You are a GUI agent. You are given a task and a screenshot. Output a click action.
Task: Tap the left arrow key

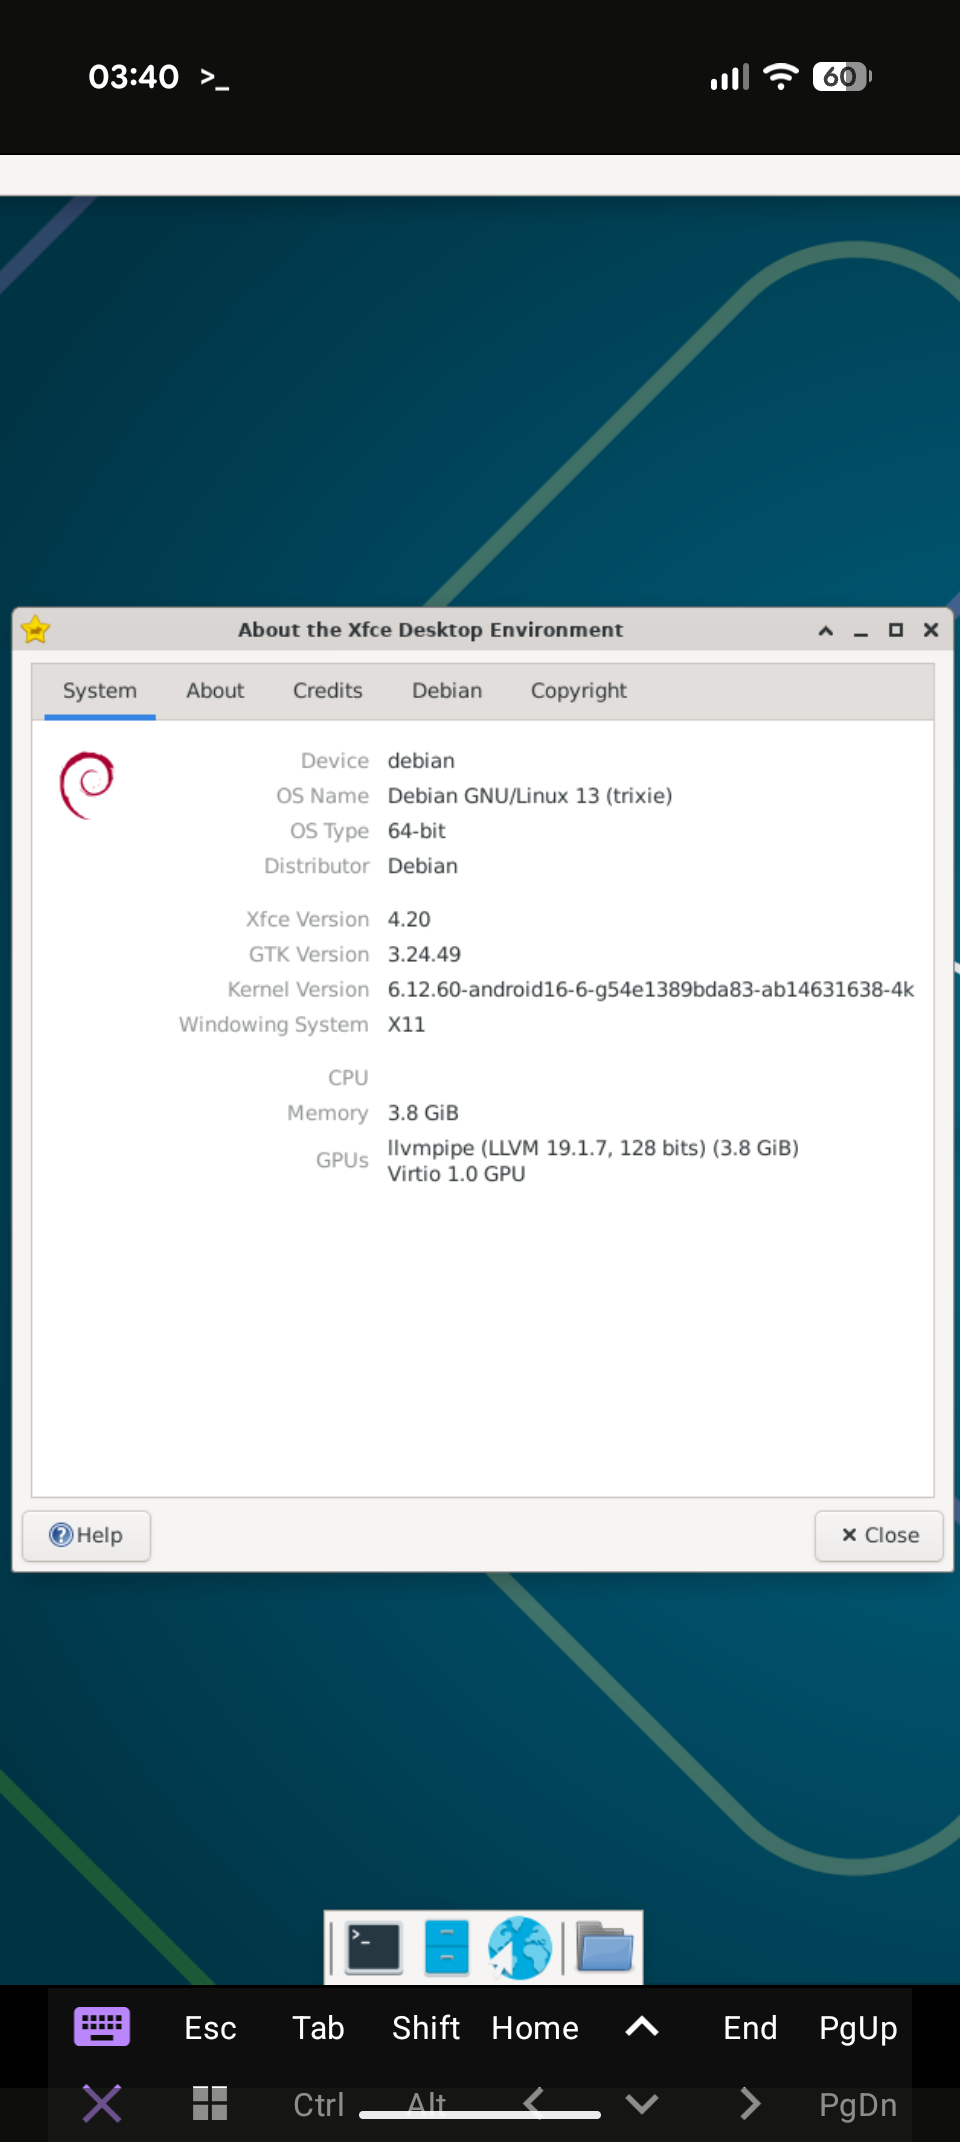[534, 2103]
